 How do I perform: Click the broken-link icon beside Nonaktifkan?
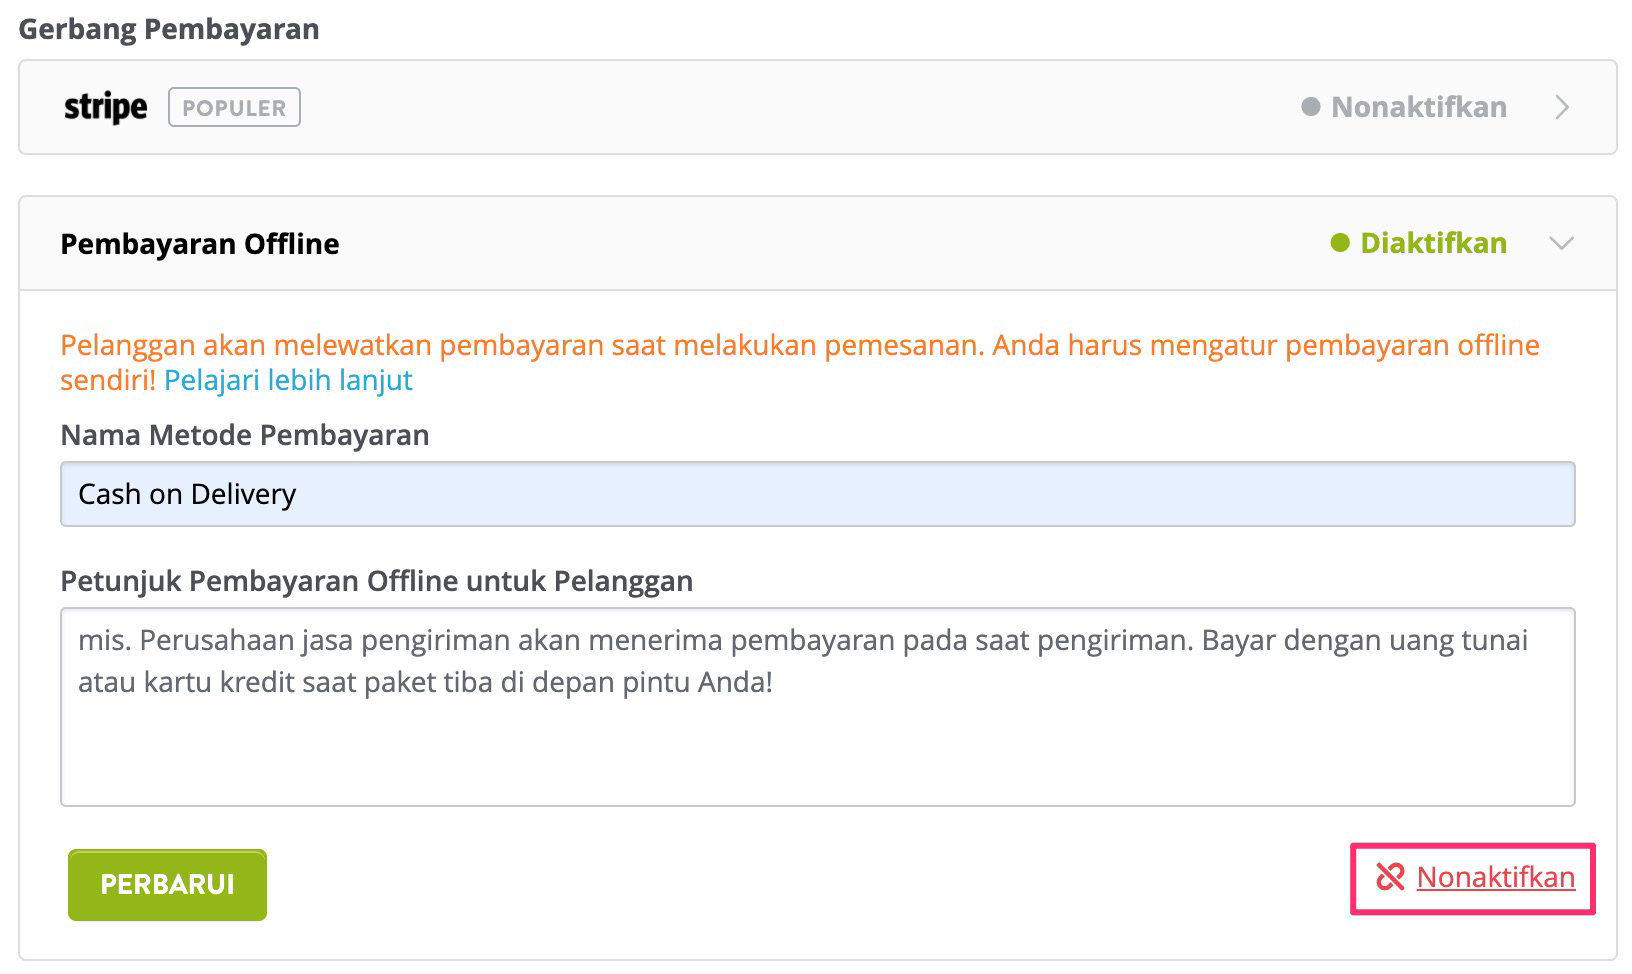pos(1390,877)
